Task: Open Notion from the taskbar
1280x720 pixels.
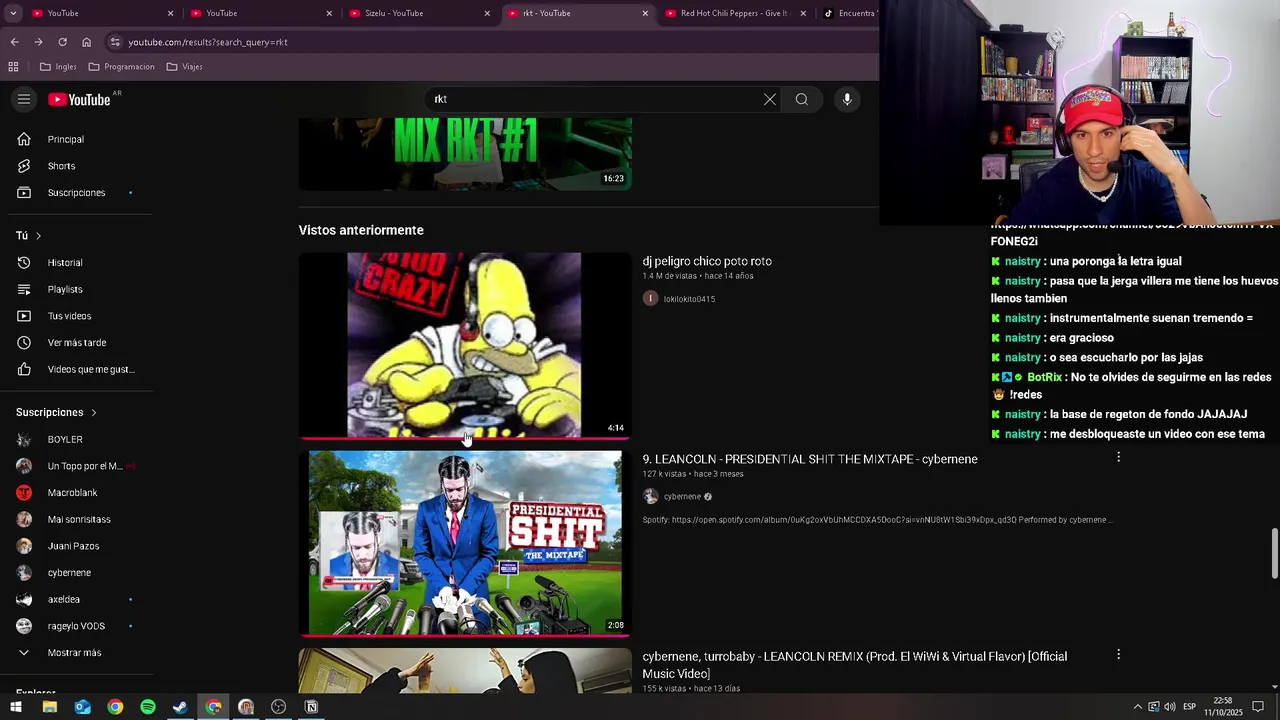Action: coord(311,707)
